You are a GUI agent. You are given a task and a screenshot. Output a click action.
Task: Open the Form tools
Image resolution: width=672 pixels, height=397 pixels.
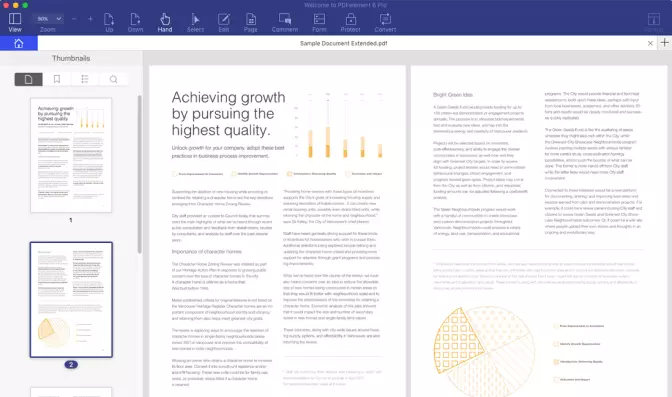point(319,22)
